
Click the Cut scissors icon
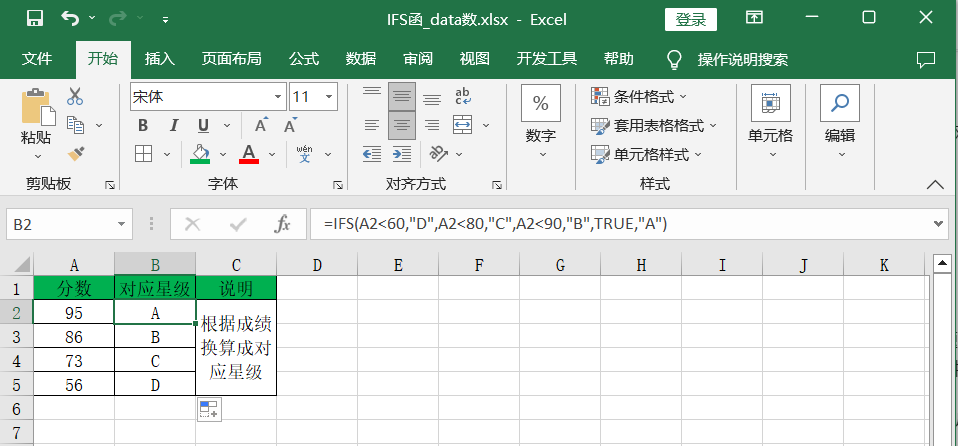click(x=75, y=96)
